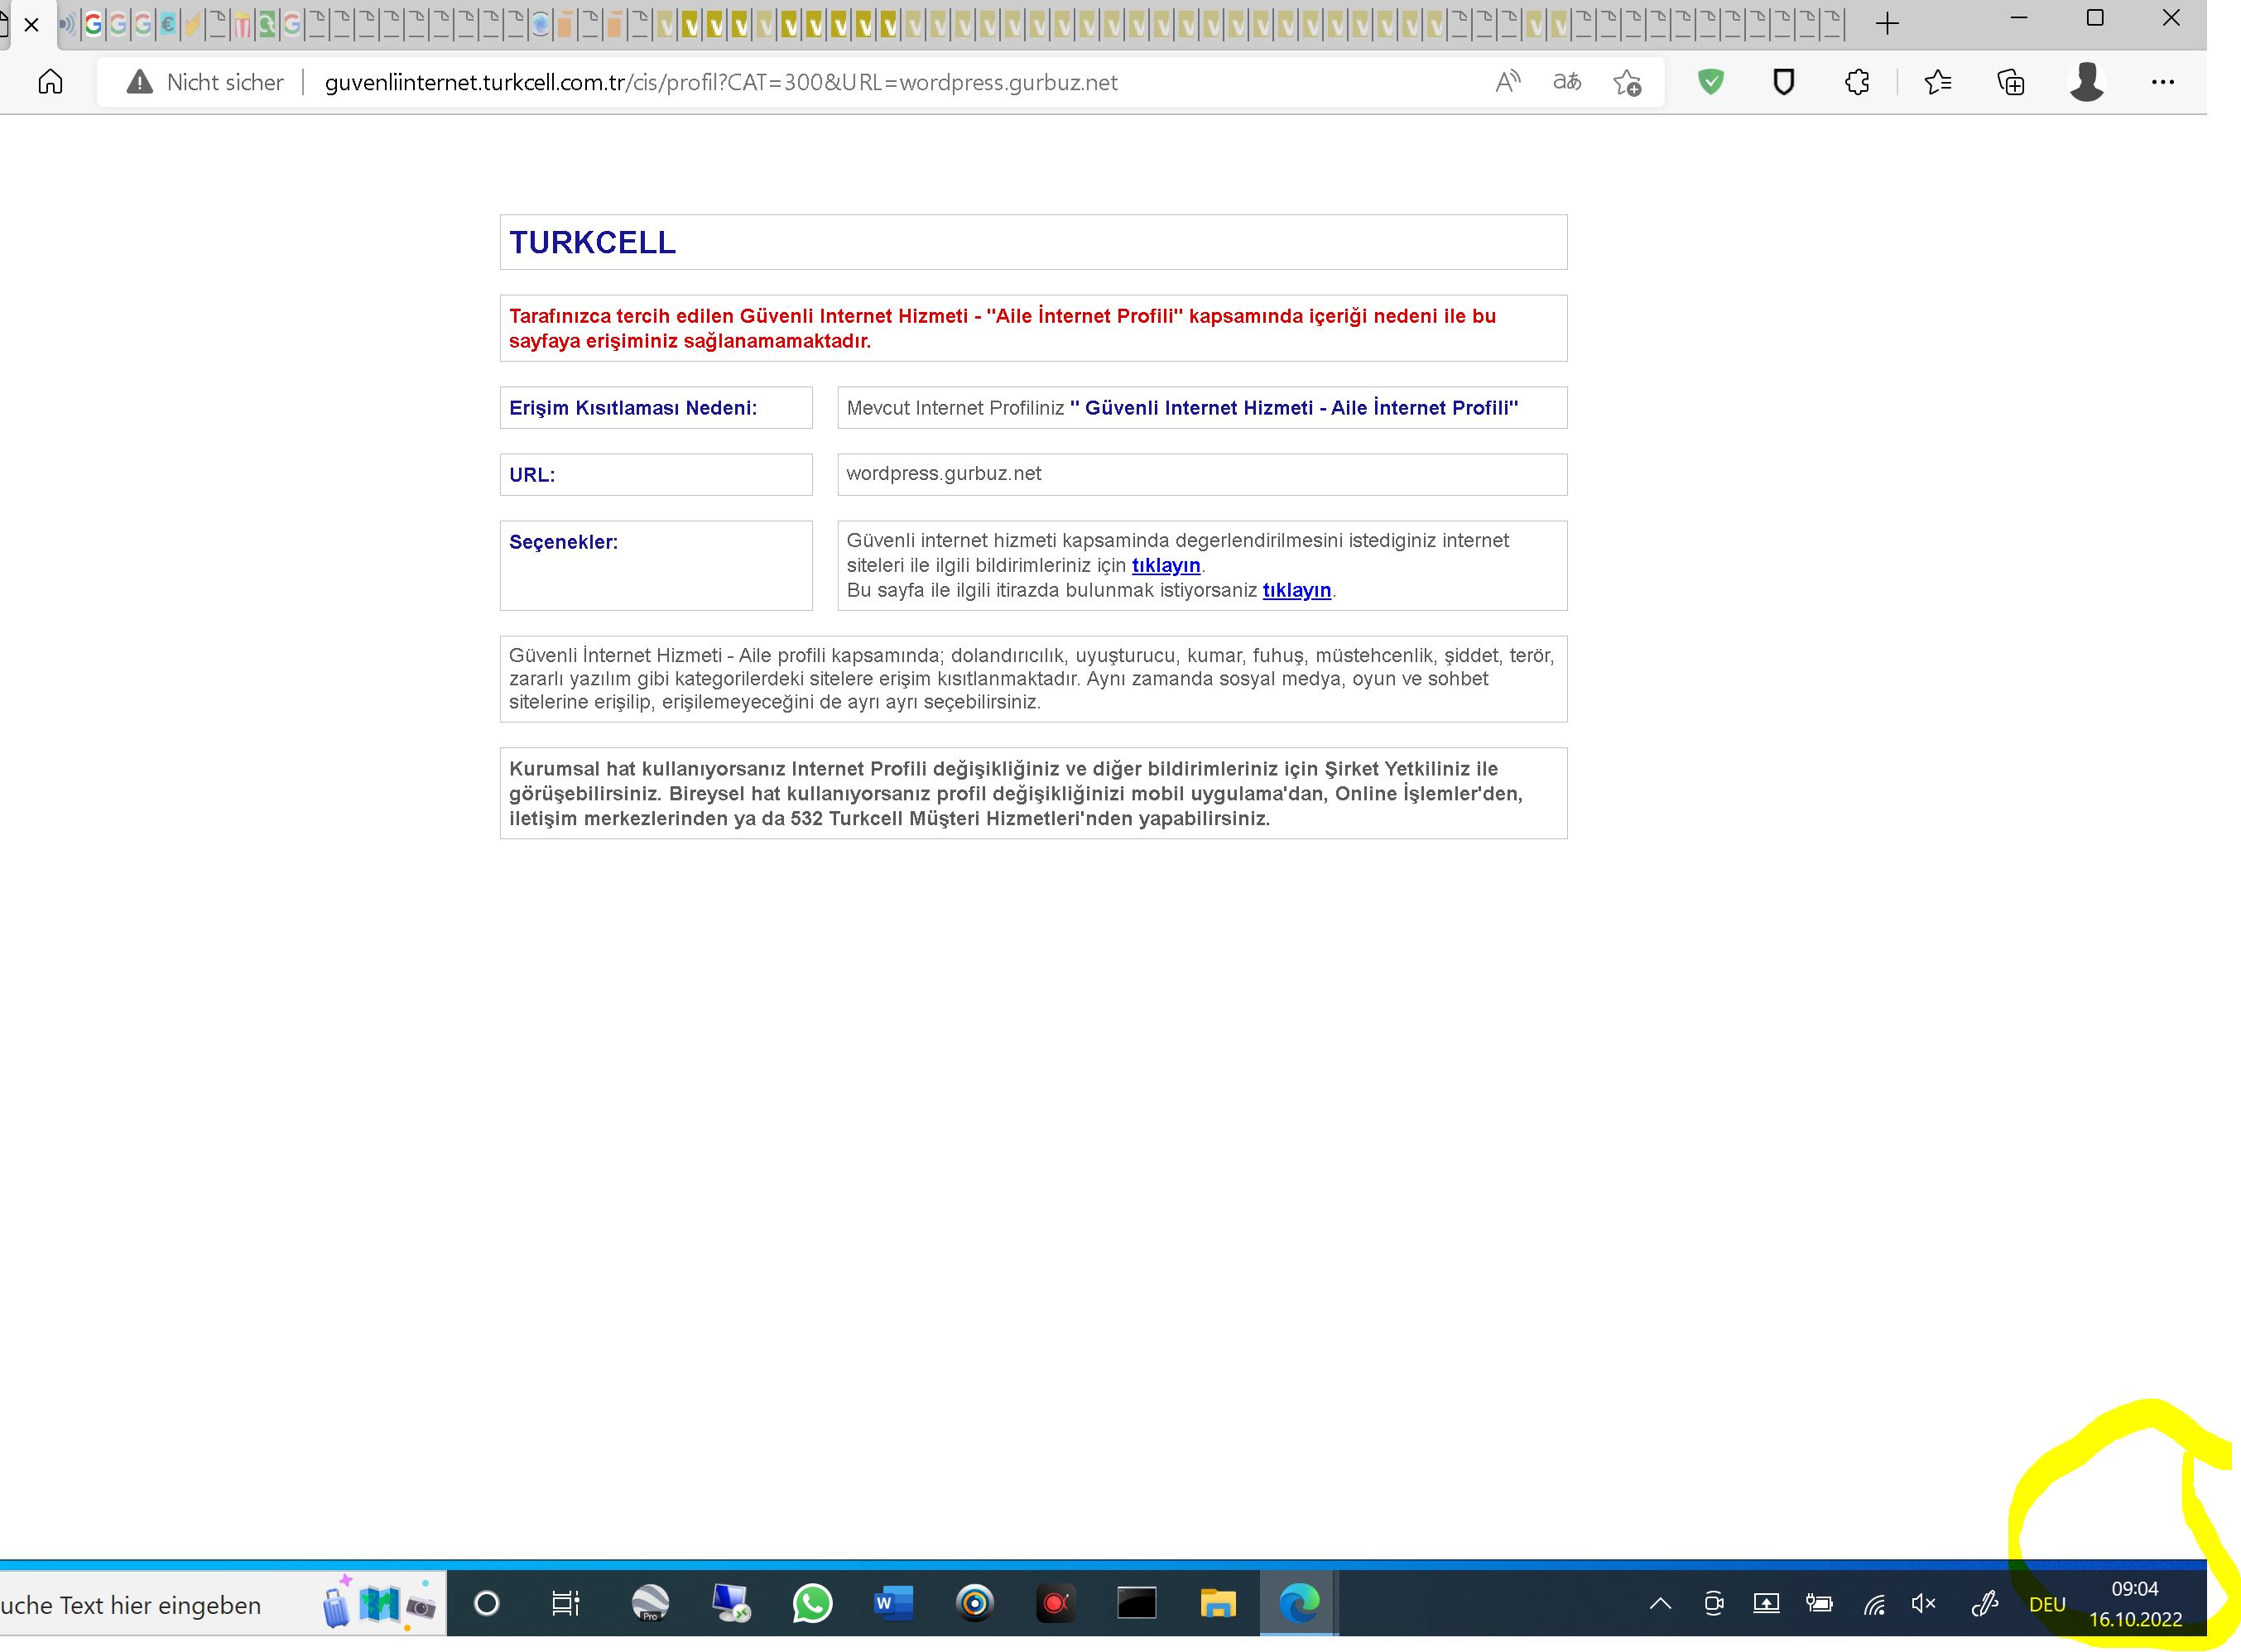
Task: Open File Explorer from the taskbar
Action: coord(1217,1604)
